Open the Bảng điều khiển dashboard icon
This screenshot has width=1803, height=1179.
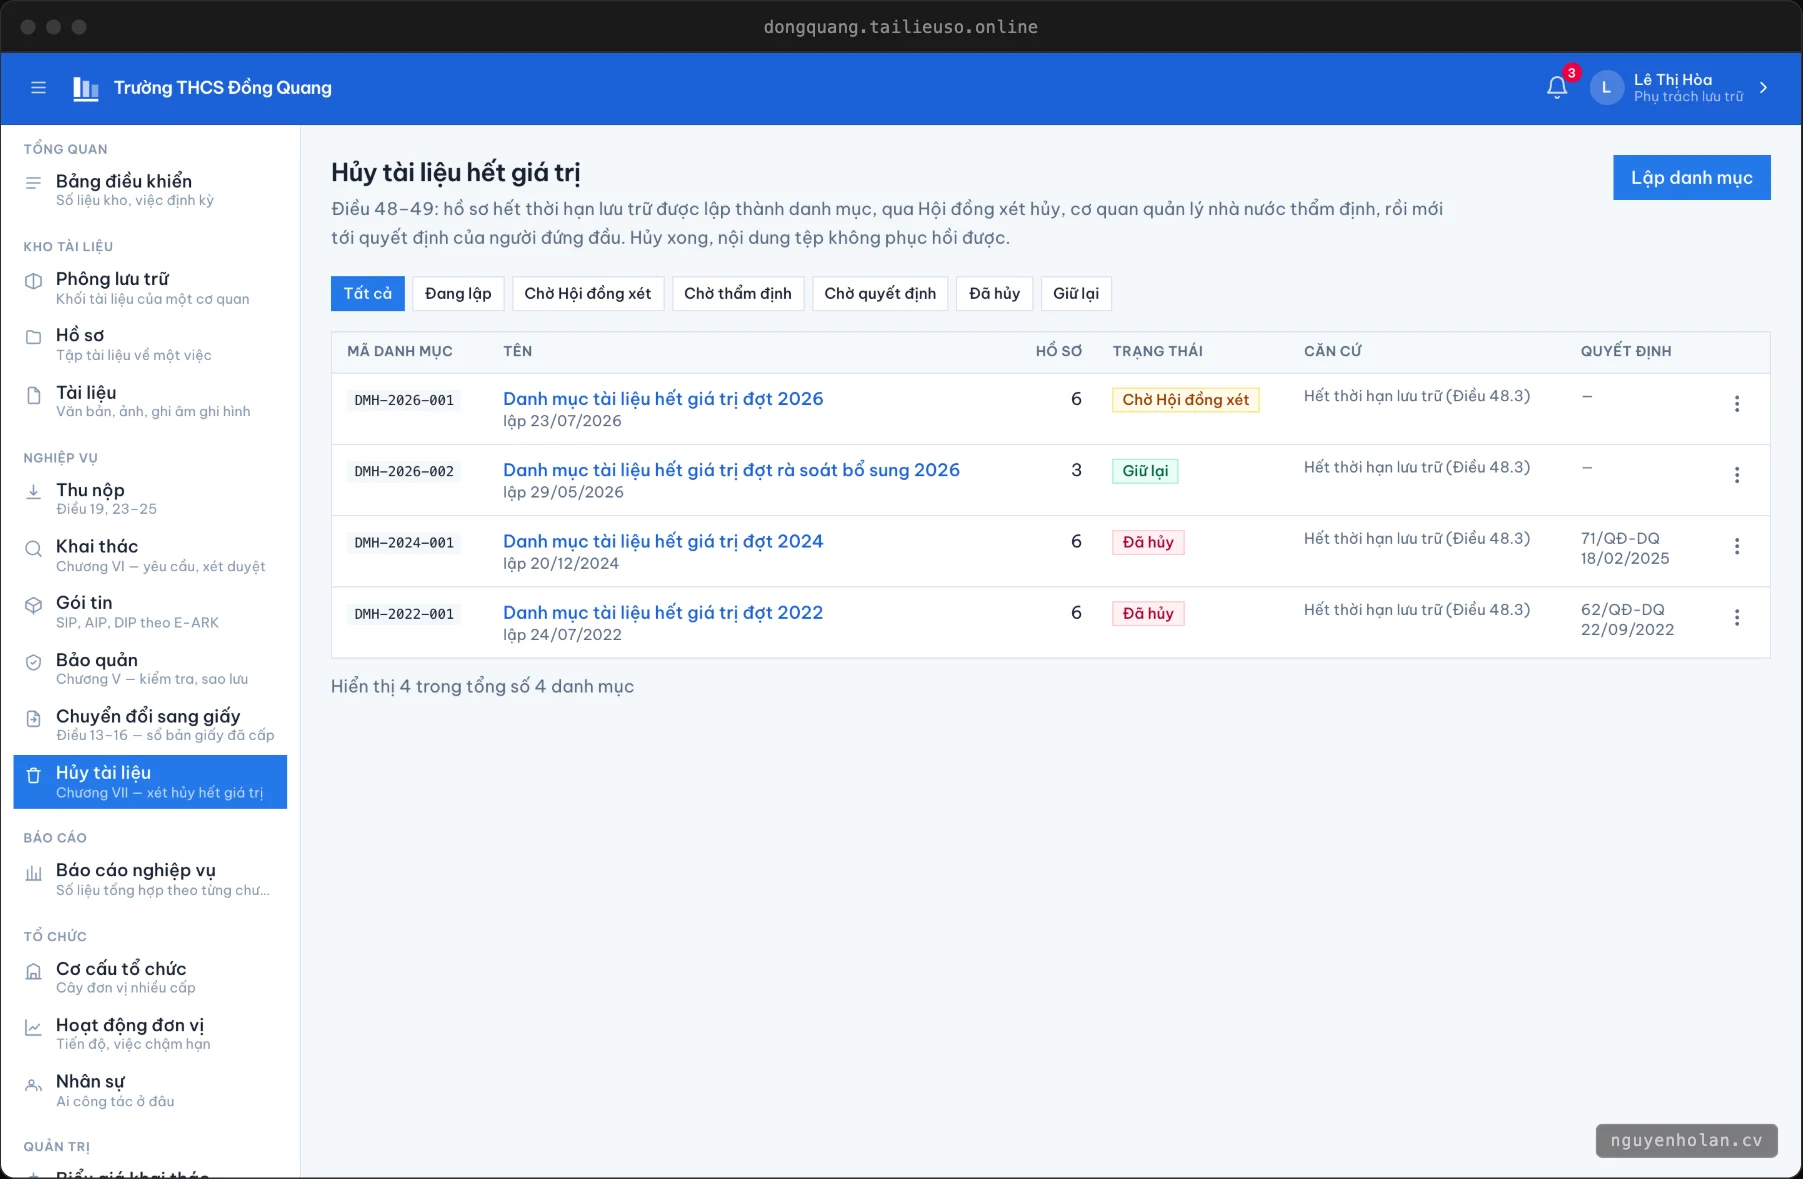point(34,182)
